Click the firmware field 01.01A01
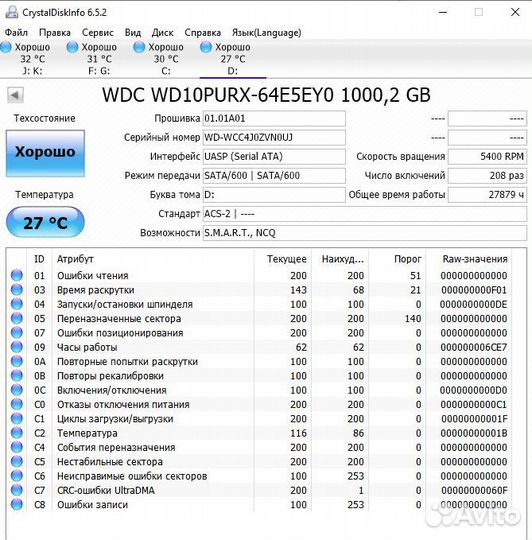 tap(274, 118)
